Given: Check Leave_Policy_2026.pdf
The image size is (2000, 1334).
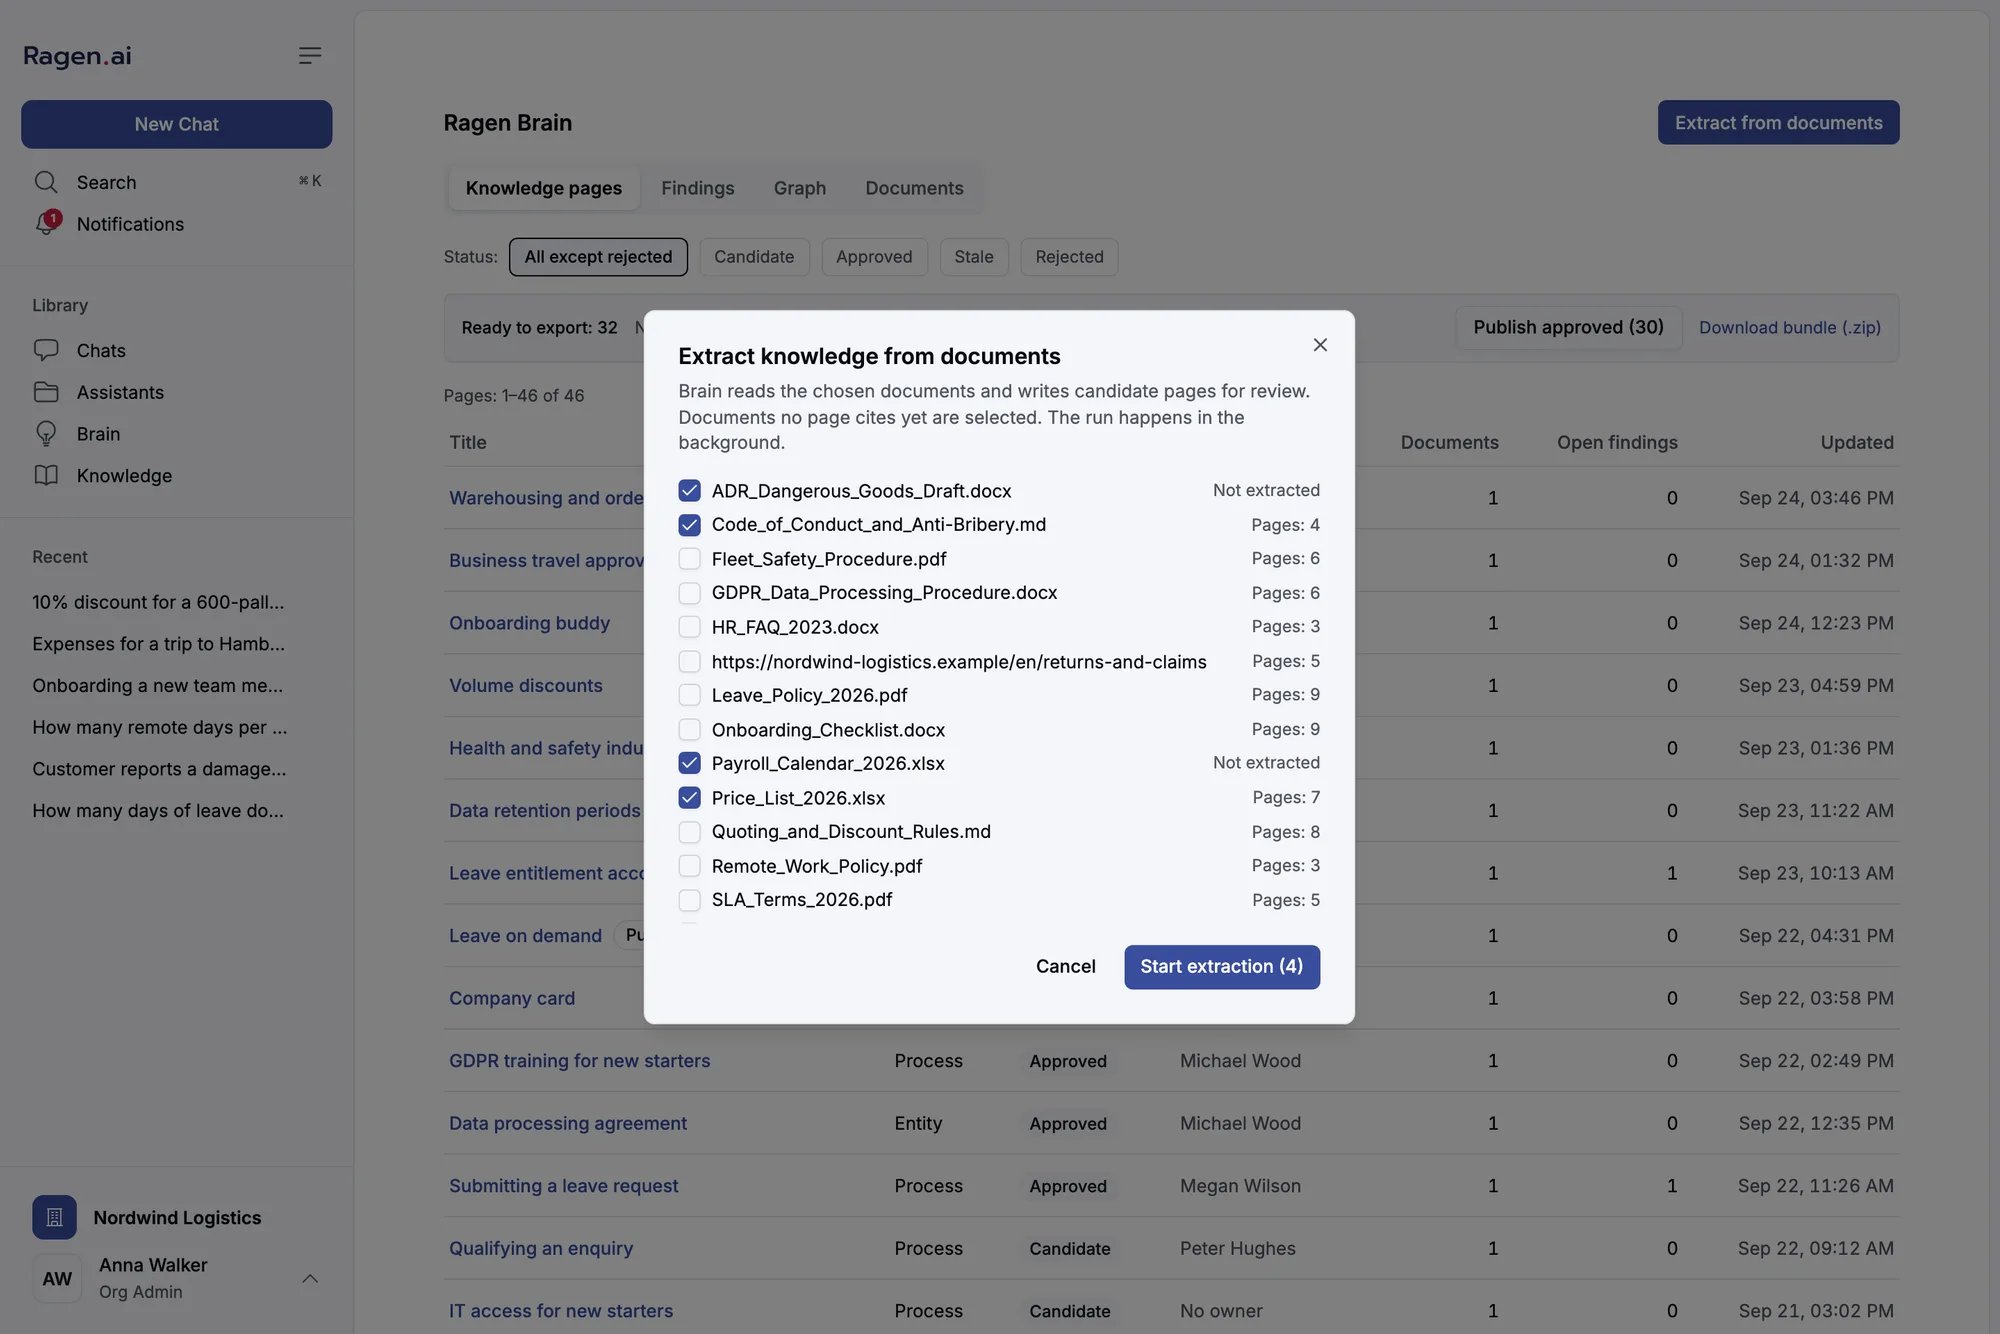Looking at the screenshot, I should point(689,695).
